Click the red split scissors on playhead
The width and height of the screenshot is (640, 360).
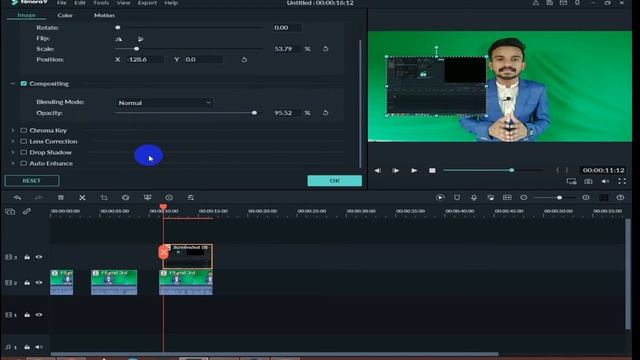point(163,252)
